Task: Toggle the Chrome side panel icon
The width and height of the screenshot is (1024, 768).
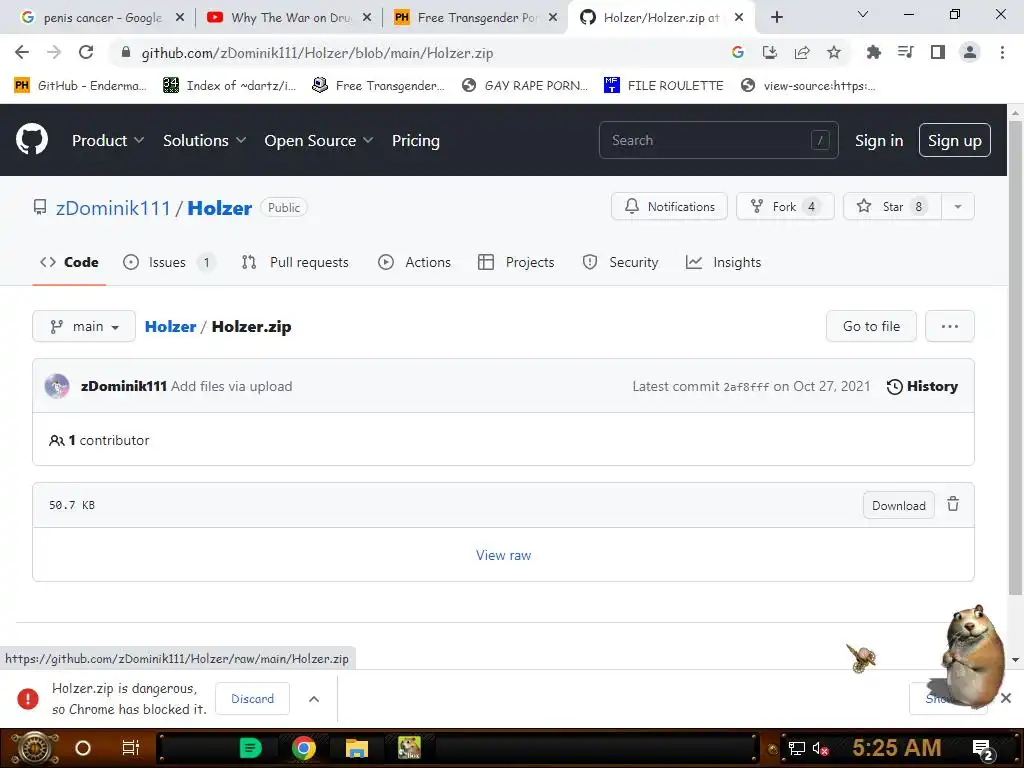Action: coord(938,52)
